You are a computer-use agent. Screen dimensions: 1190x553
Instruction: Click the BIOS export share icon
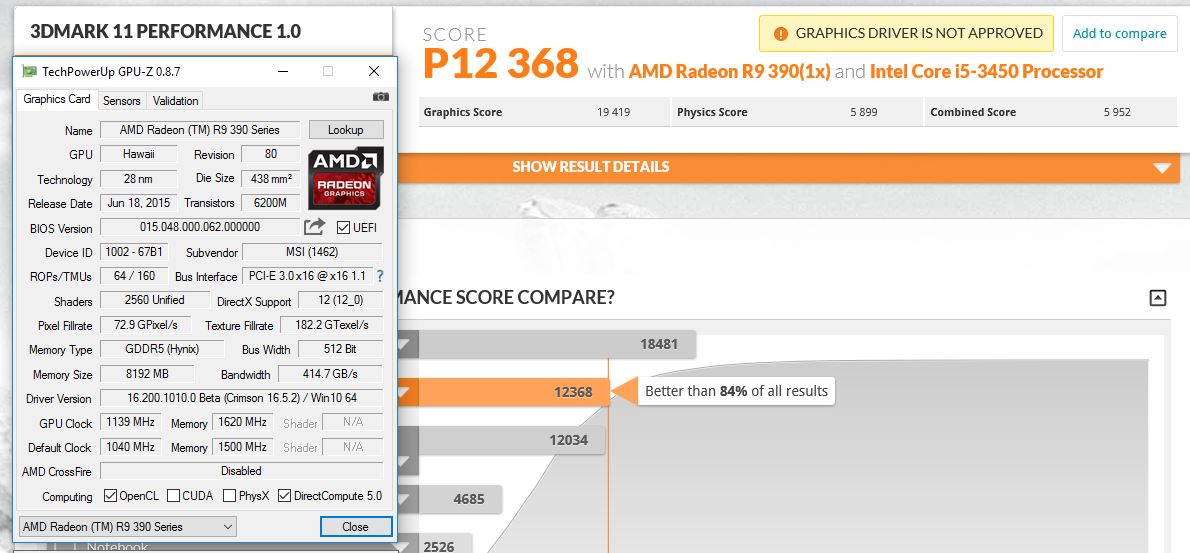[314, 226]
